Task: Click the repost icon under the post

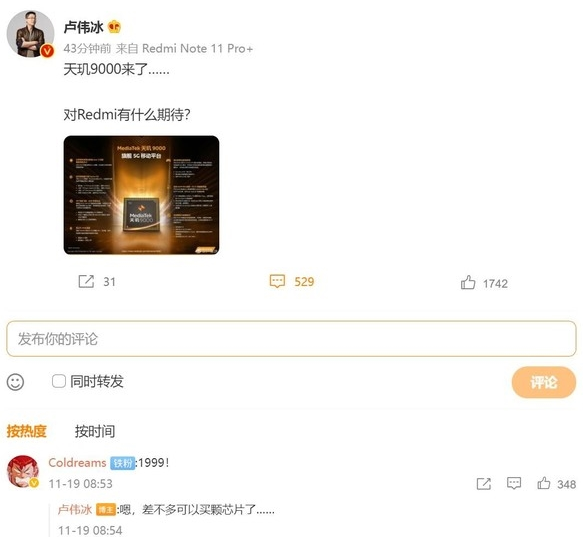Action: tap(86, 282)
